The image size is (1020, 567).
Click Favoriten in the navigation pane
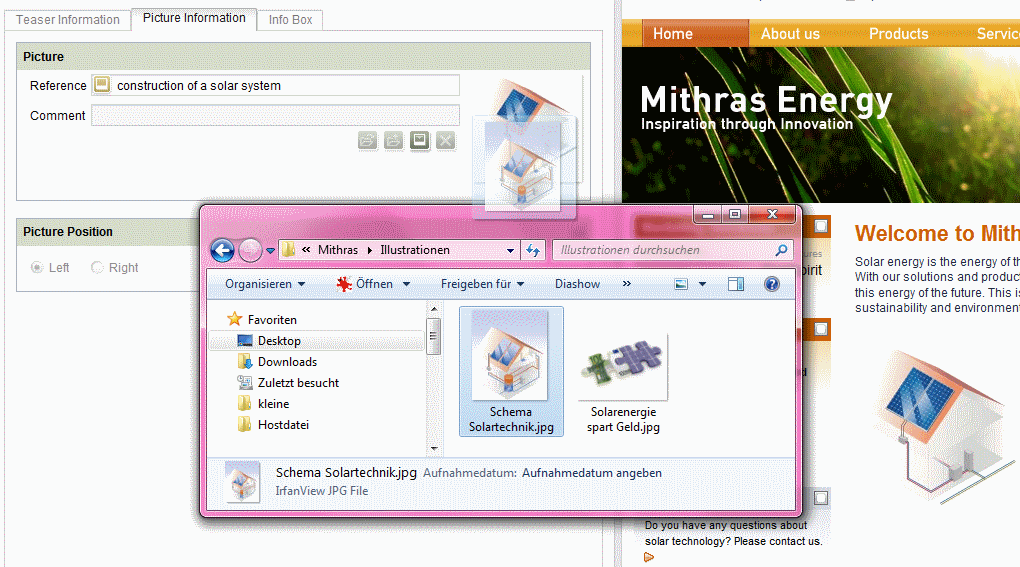click(x=272, y=319)
